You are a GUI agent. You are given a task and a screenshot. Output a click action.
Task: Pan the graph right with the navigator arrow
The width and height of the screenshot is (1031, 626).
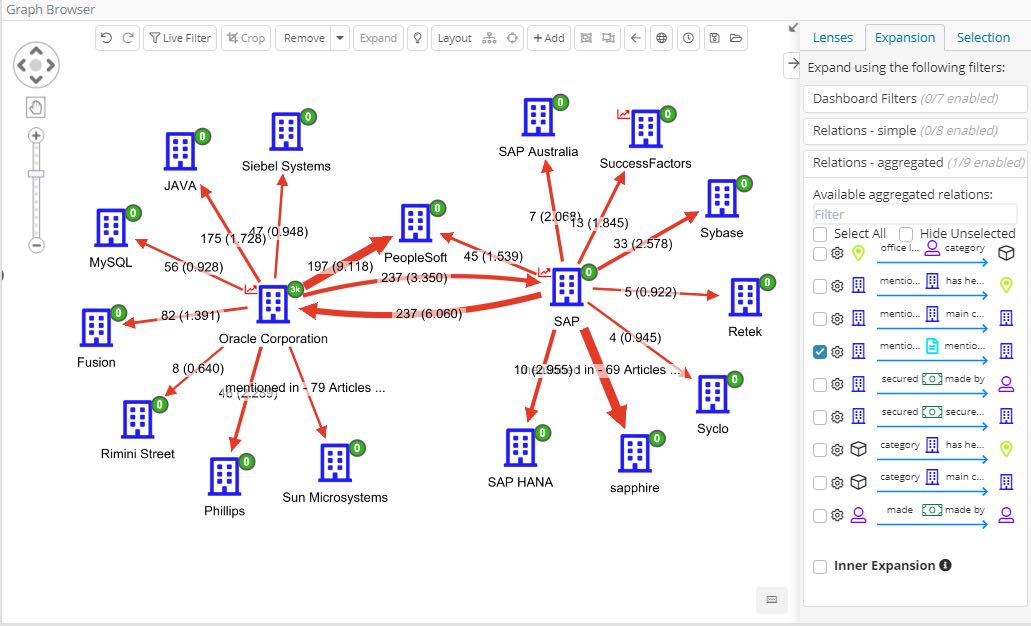pyautogui.click(x=51, y=65)
